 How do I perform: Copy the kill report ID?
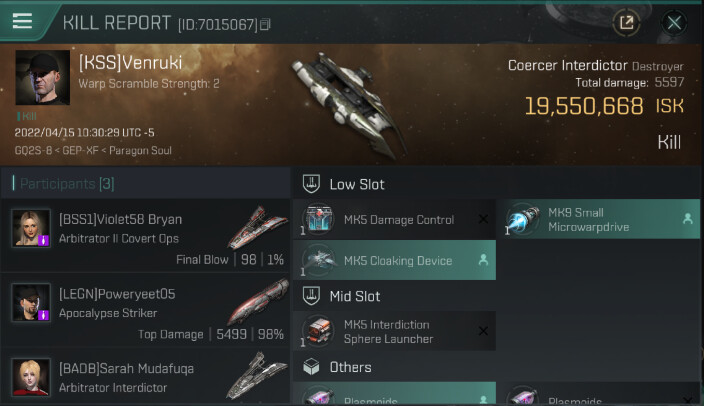tap(265, 24)
